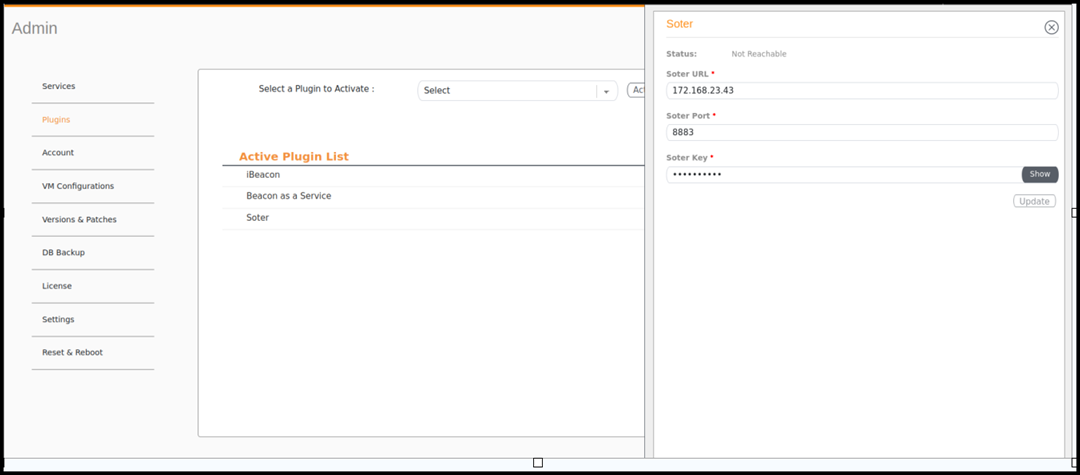The width and height of the screenshot is (1080, 475).
Task: Click the Admin page heading
Action: tap(34, 28)
